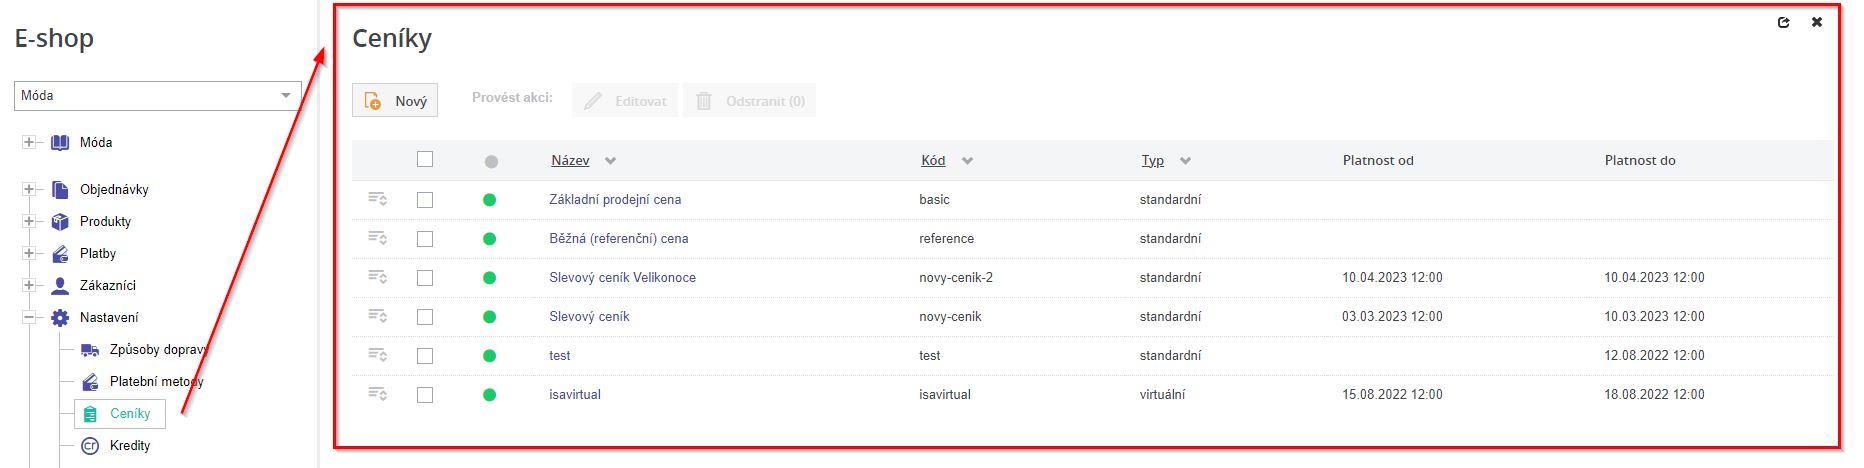Image resolution: width=1864 pixels, height=468 pixels.
Task: Open the Běžná (referenční) cena link
Action: click(618, 239)
